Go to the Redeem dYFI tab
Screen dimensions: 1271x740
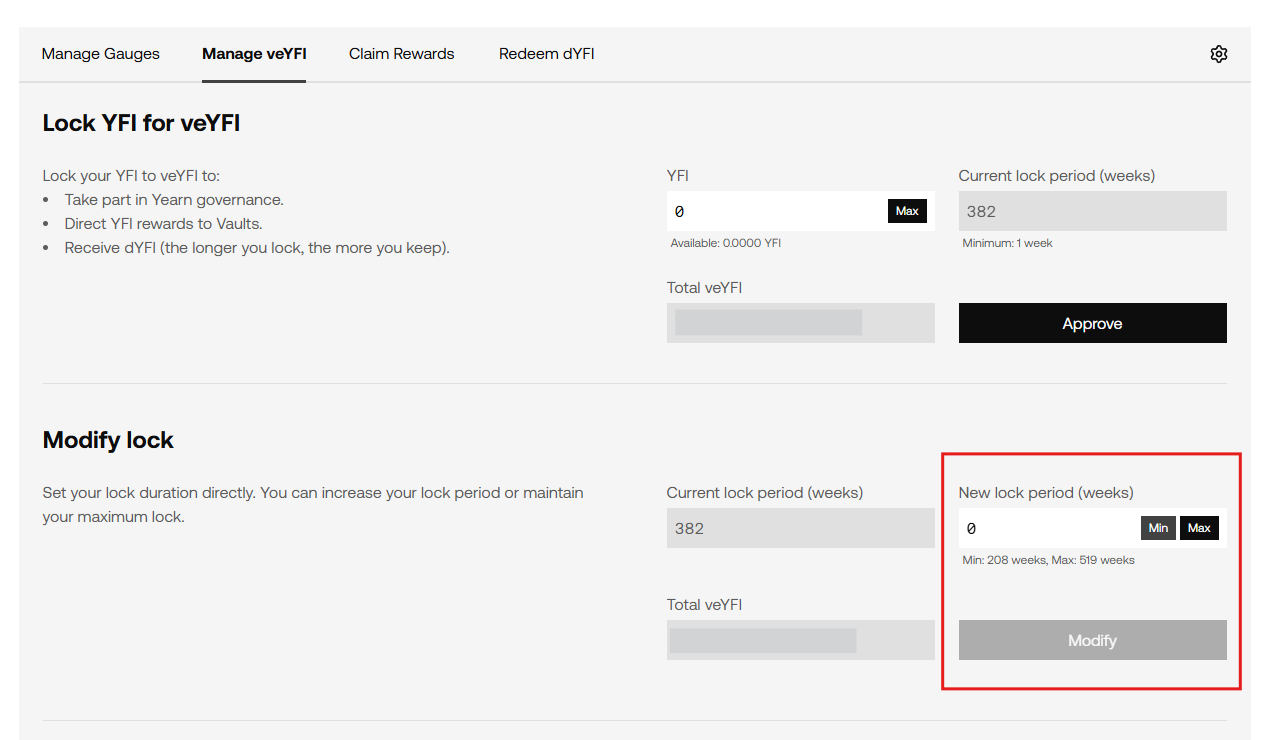546,54
